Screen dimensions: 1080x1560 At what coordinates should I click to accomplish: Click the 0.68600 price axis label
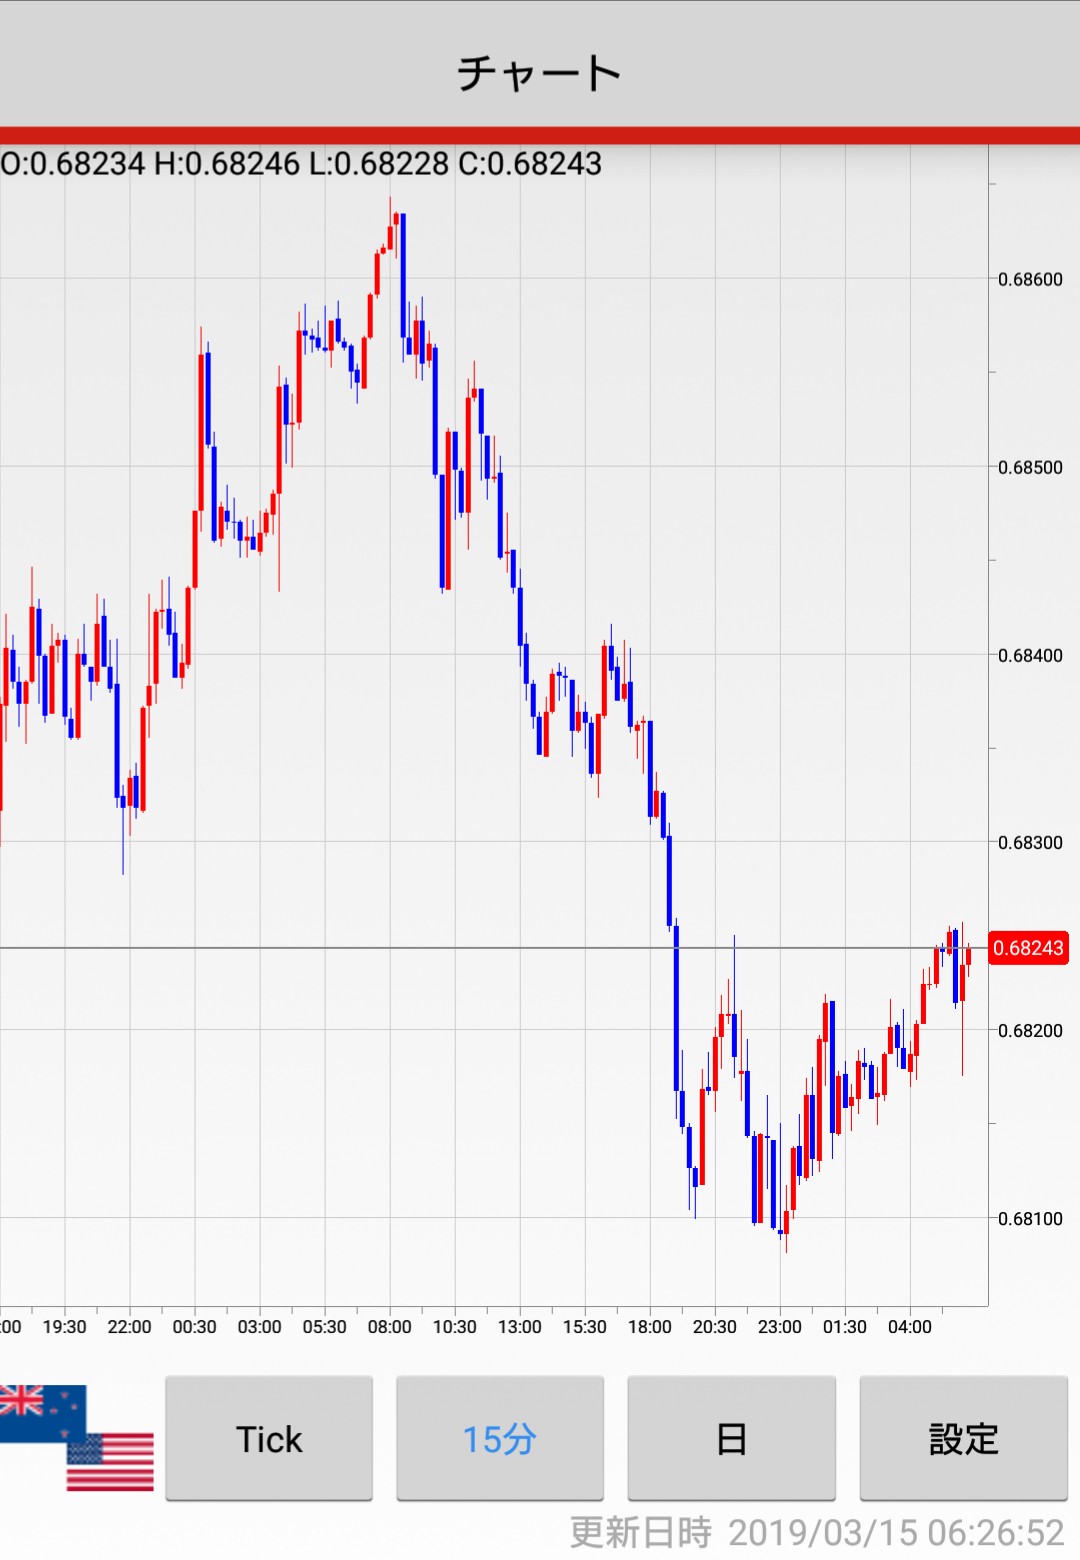(x=1030, y=279)
